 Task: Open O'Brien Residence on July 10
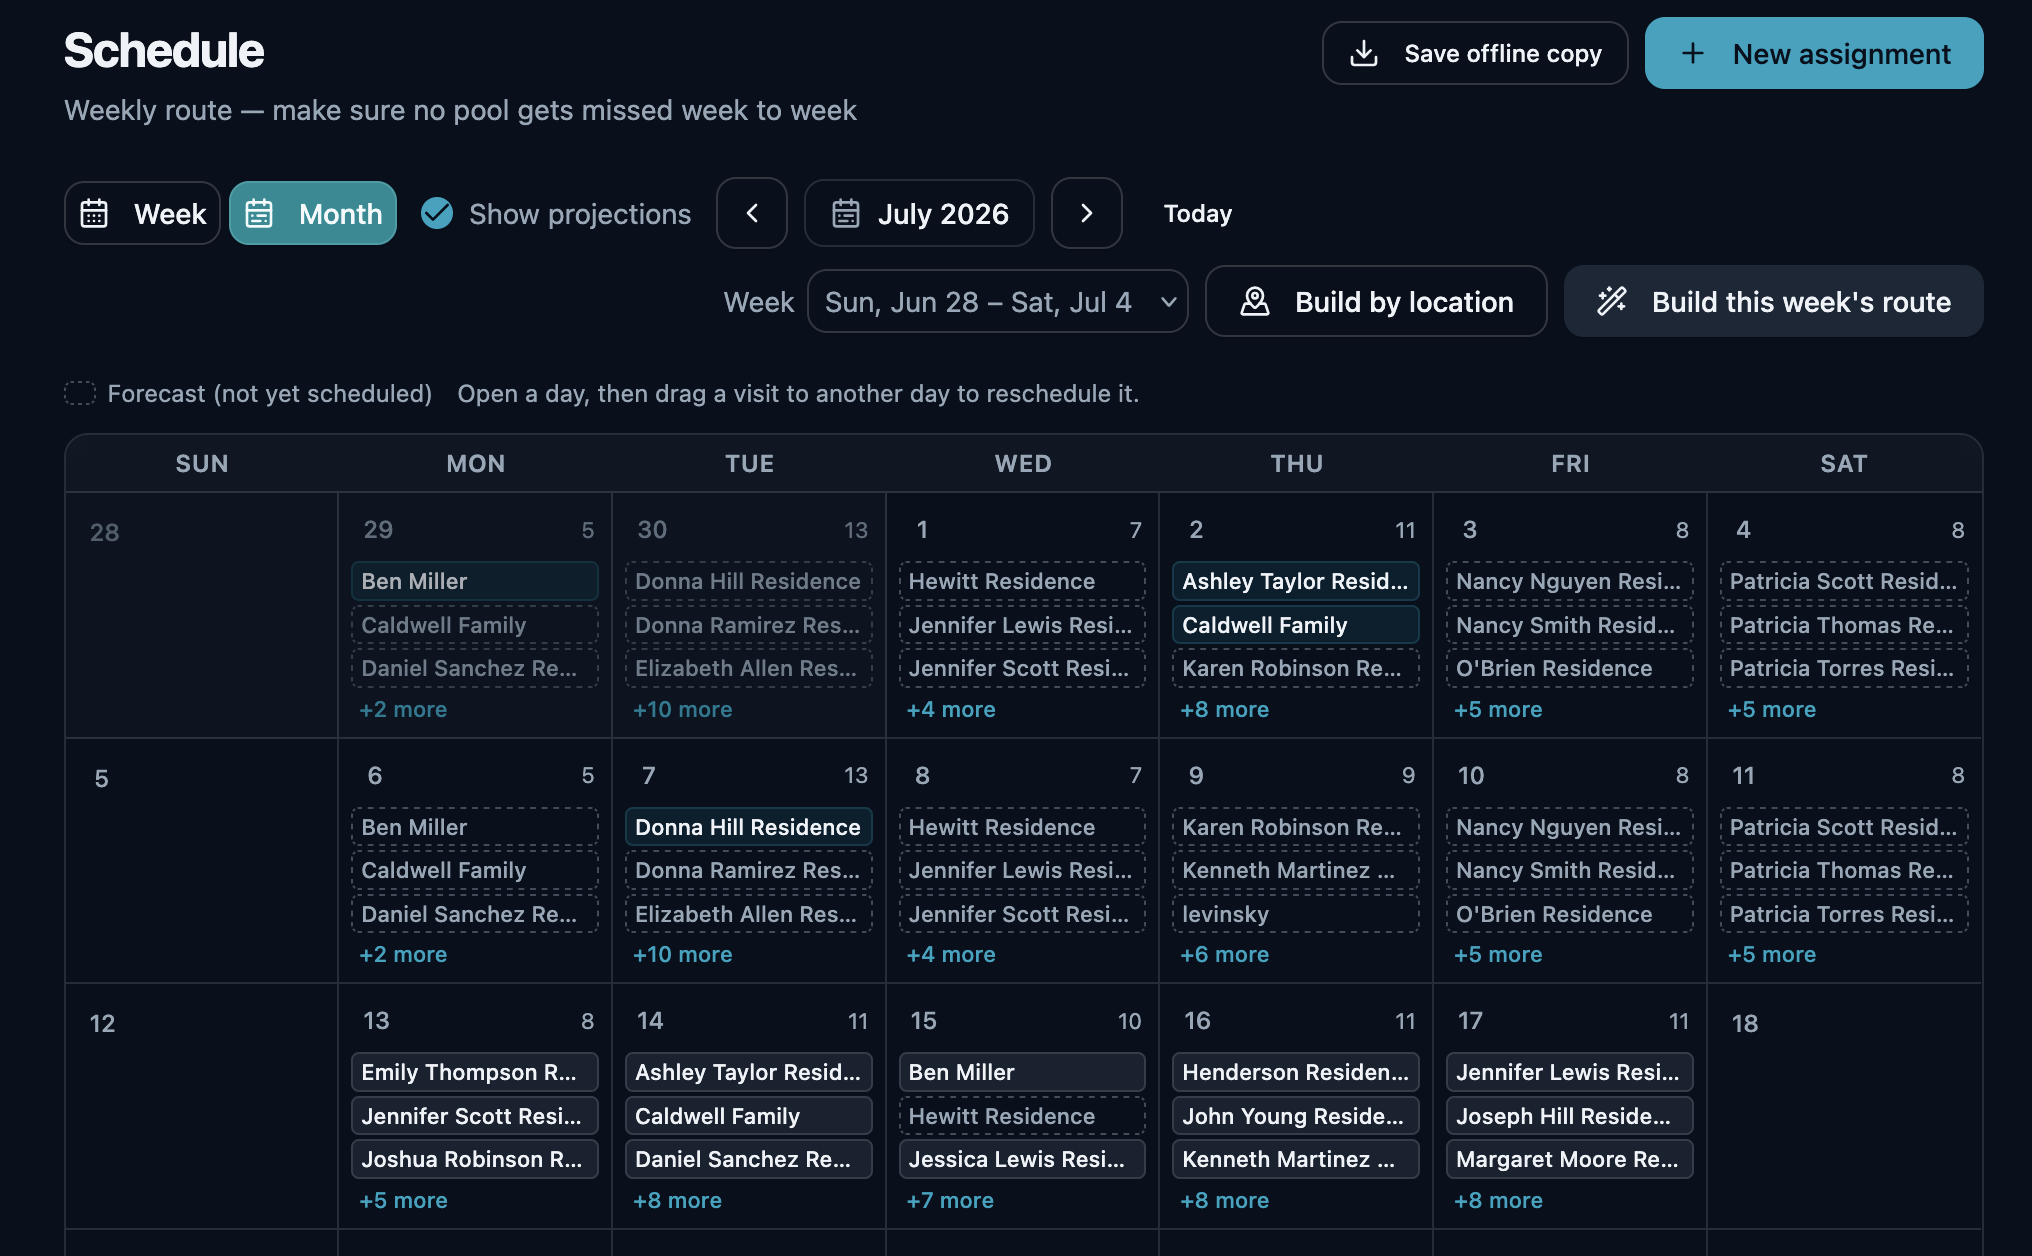tap(1570, 914)
